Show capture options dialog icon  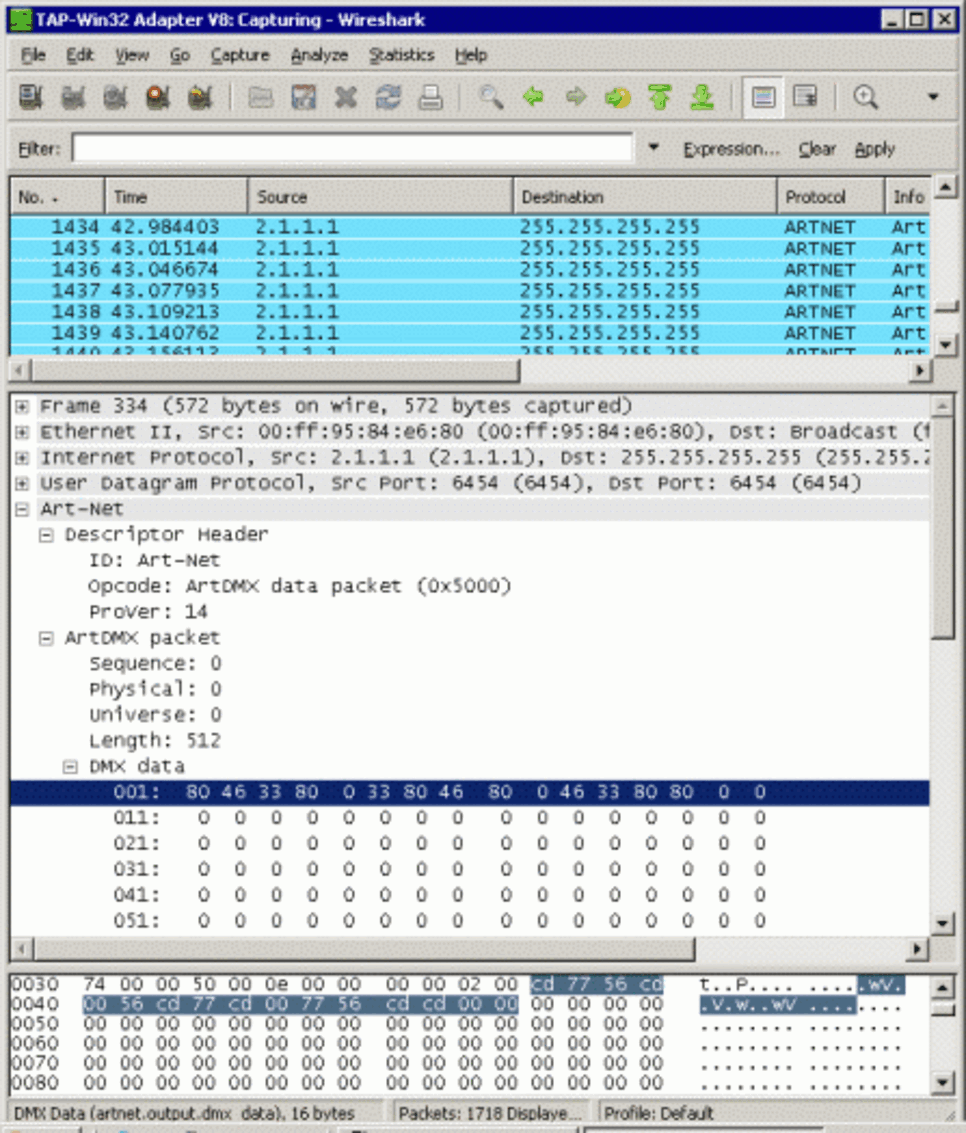tap(73, 97)
